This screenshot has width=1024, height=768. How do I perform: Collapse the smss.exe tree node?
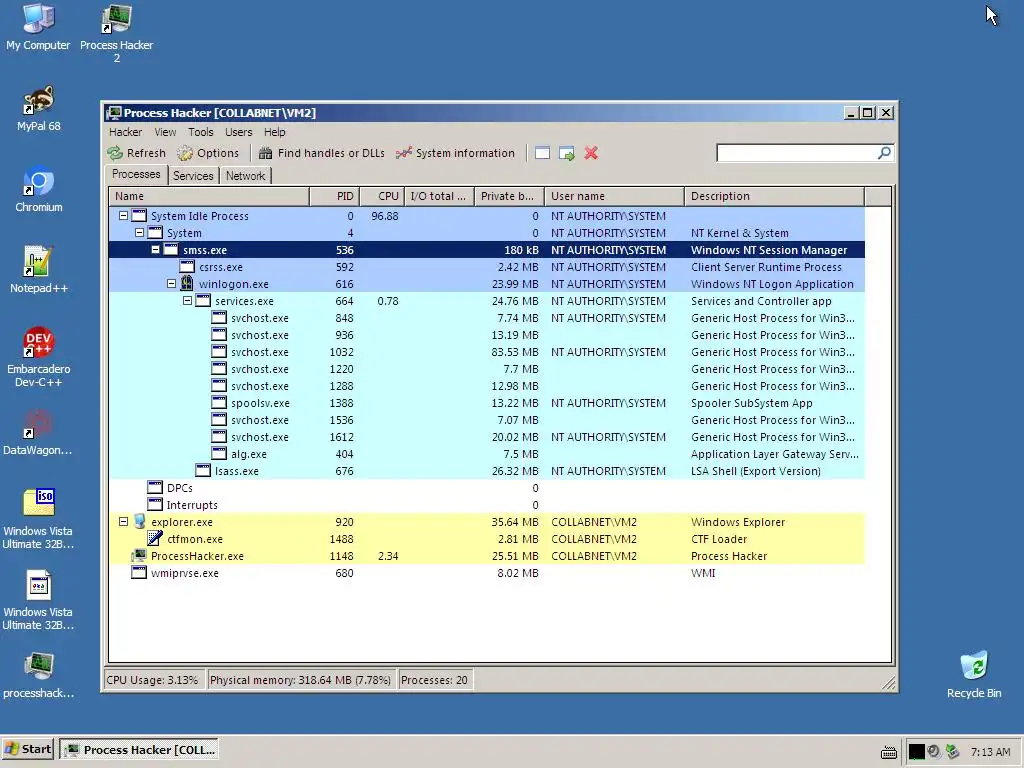155,249
